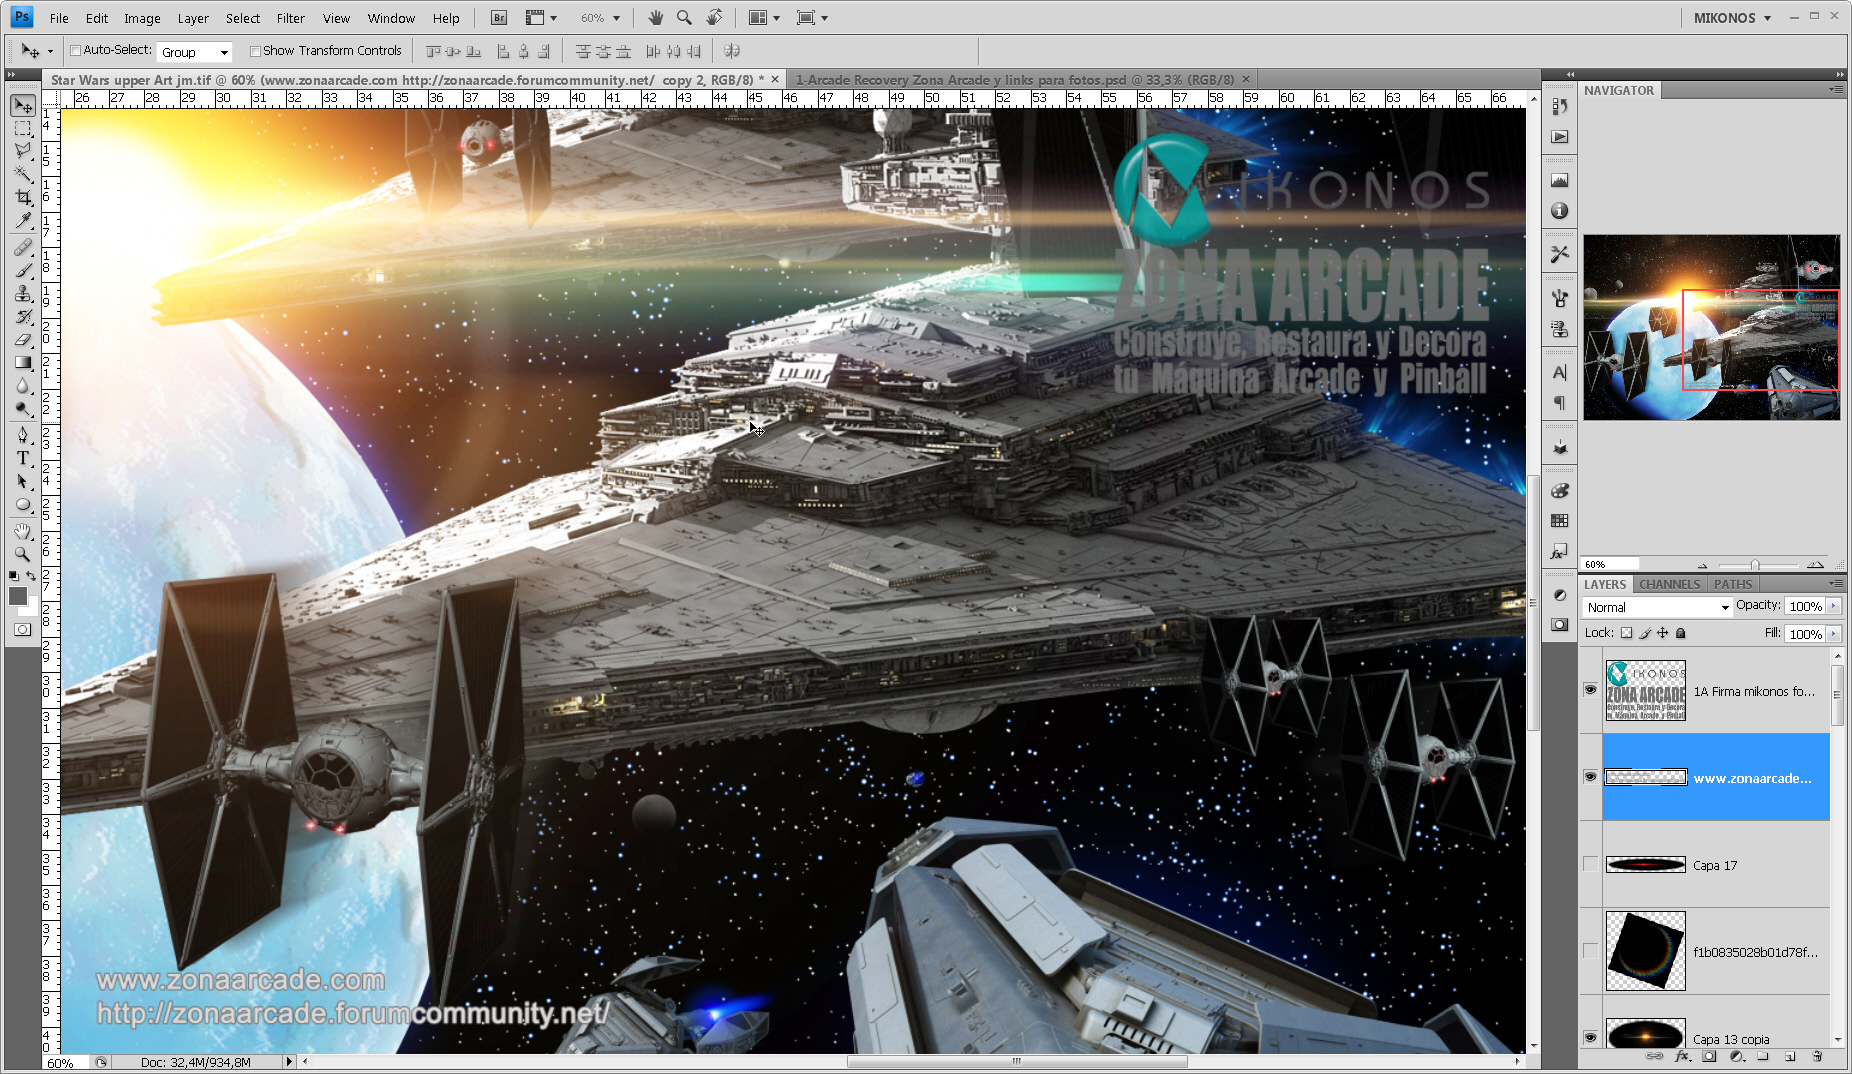
Task: Select the Gradient tool
Action: (23, 363)
